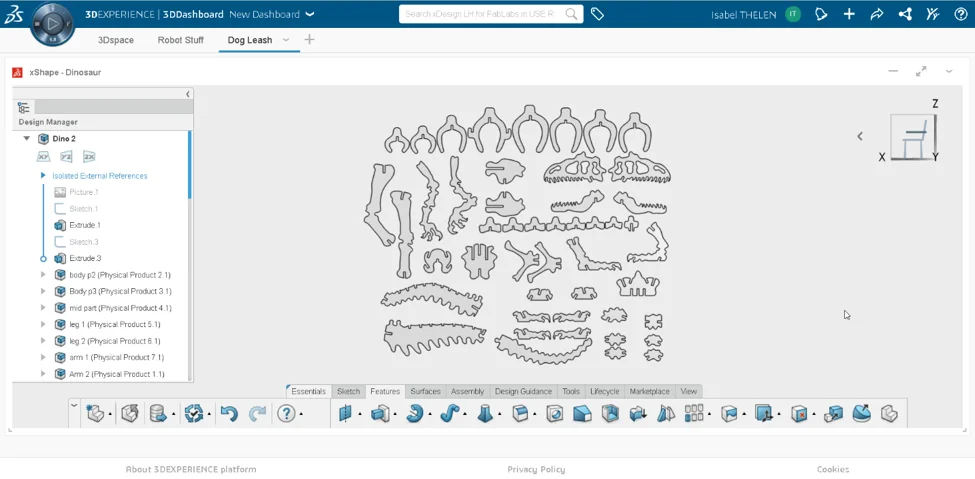
Task: Select the Extrude feature tool
Action: point(380,414)
